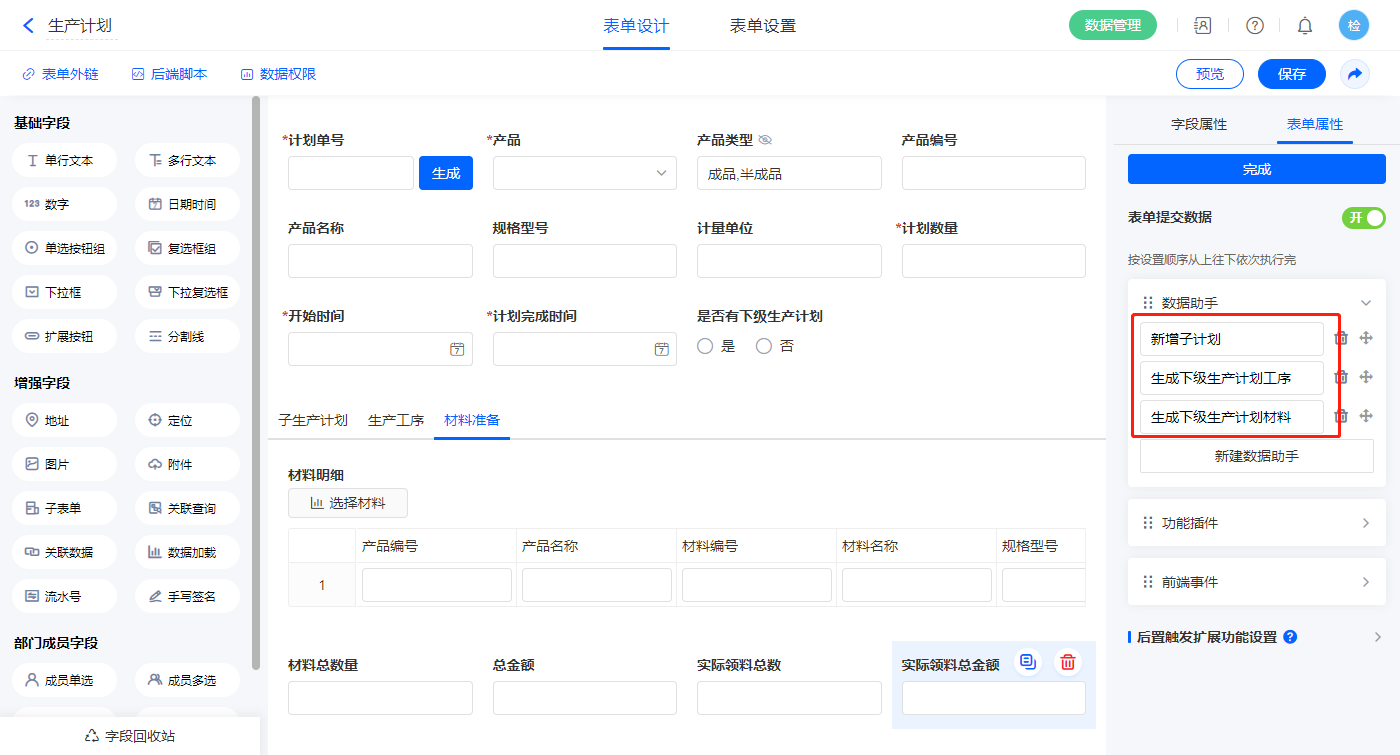Screen dimensions: 1400x755
Task: Collapse the 数据助手 section
Action: (1366, 303)
